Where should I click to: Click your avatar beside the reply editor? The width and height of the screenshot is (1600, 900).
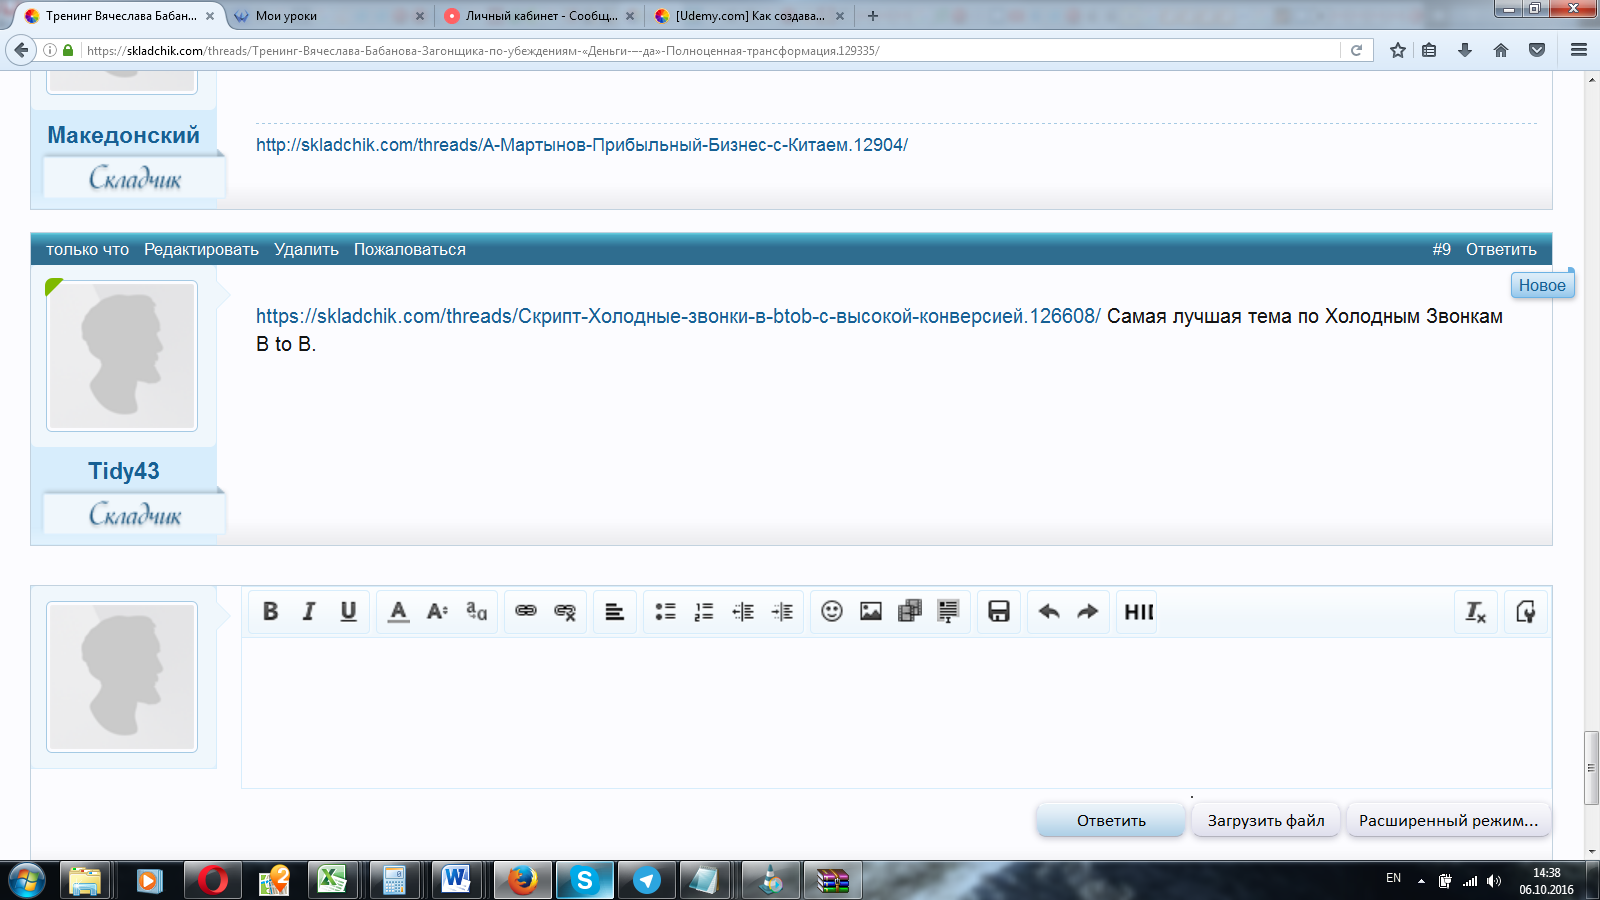click(x=122, y=677)
